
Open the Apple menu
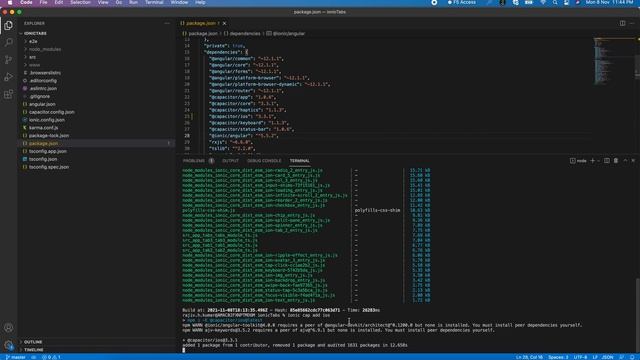coord(10,2)
